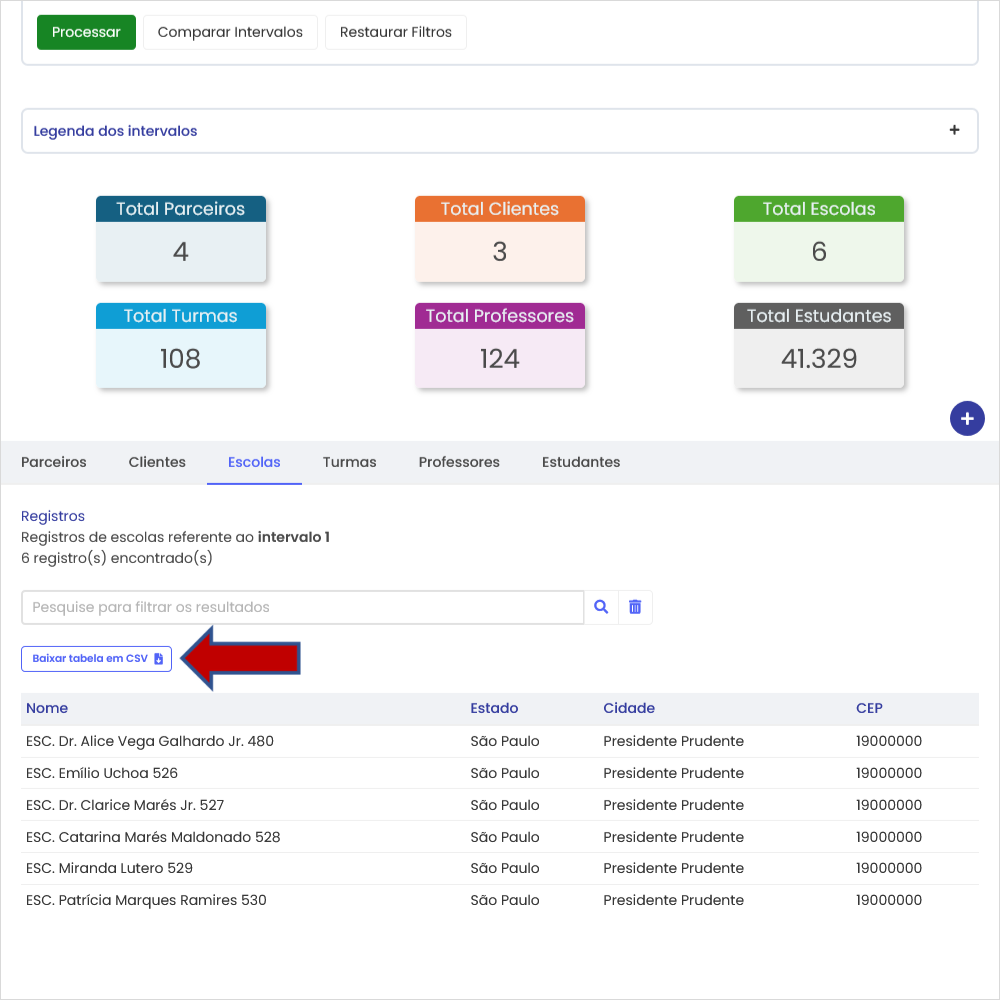The height and width of the screenshot is (1000, 1000).
Task: Click the Total Turmas card
Action: click(x=181, y=346)
